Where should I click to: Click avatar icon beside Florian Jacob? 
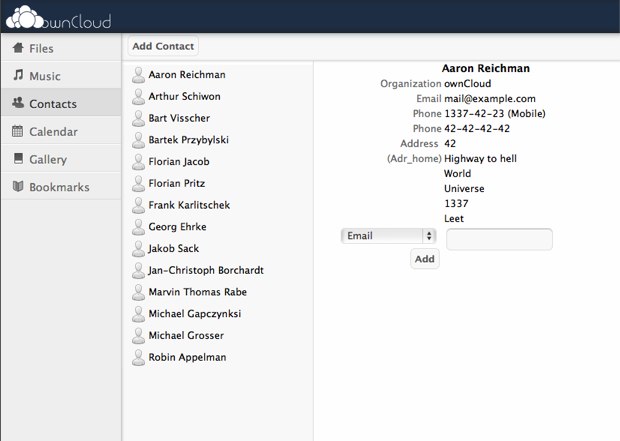coord(138,162)
